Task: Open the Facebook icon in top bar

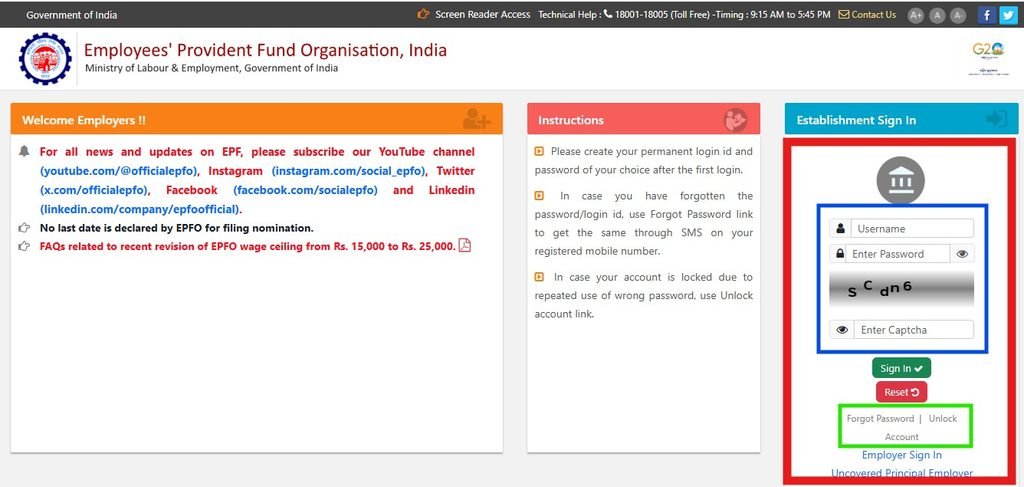Action: point(987,15)
